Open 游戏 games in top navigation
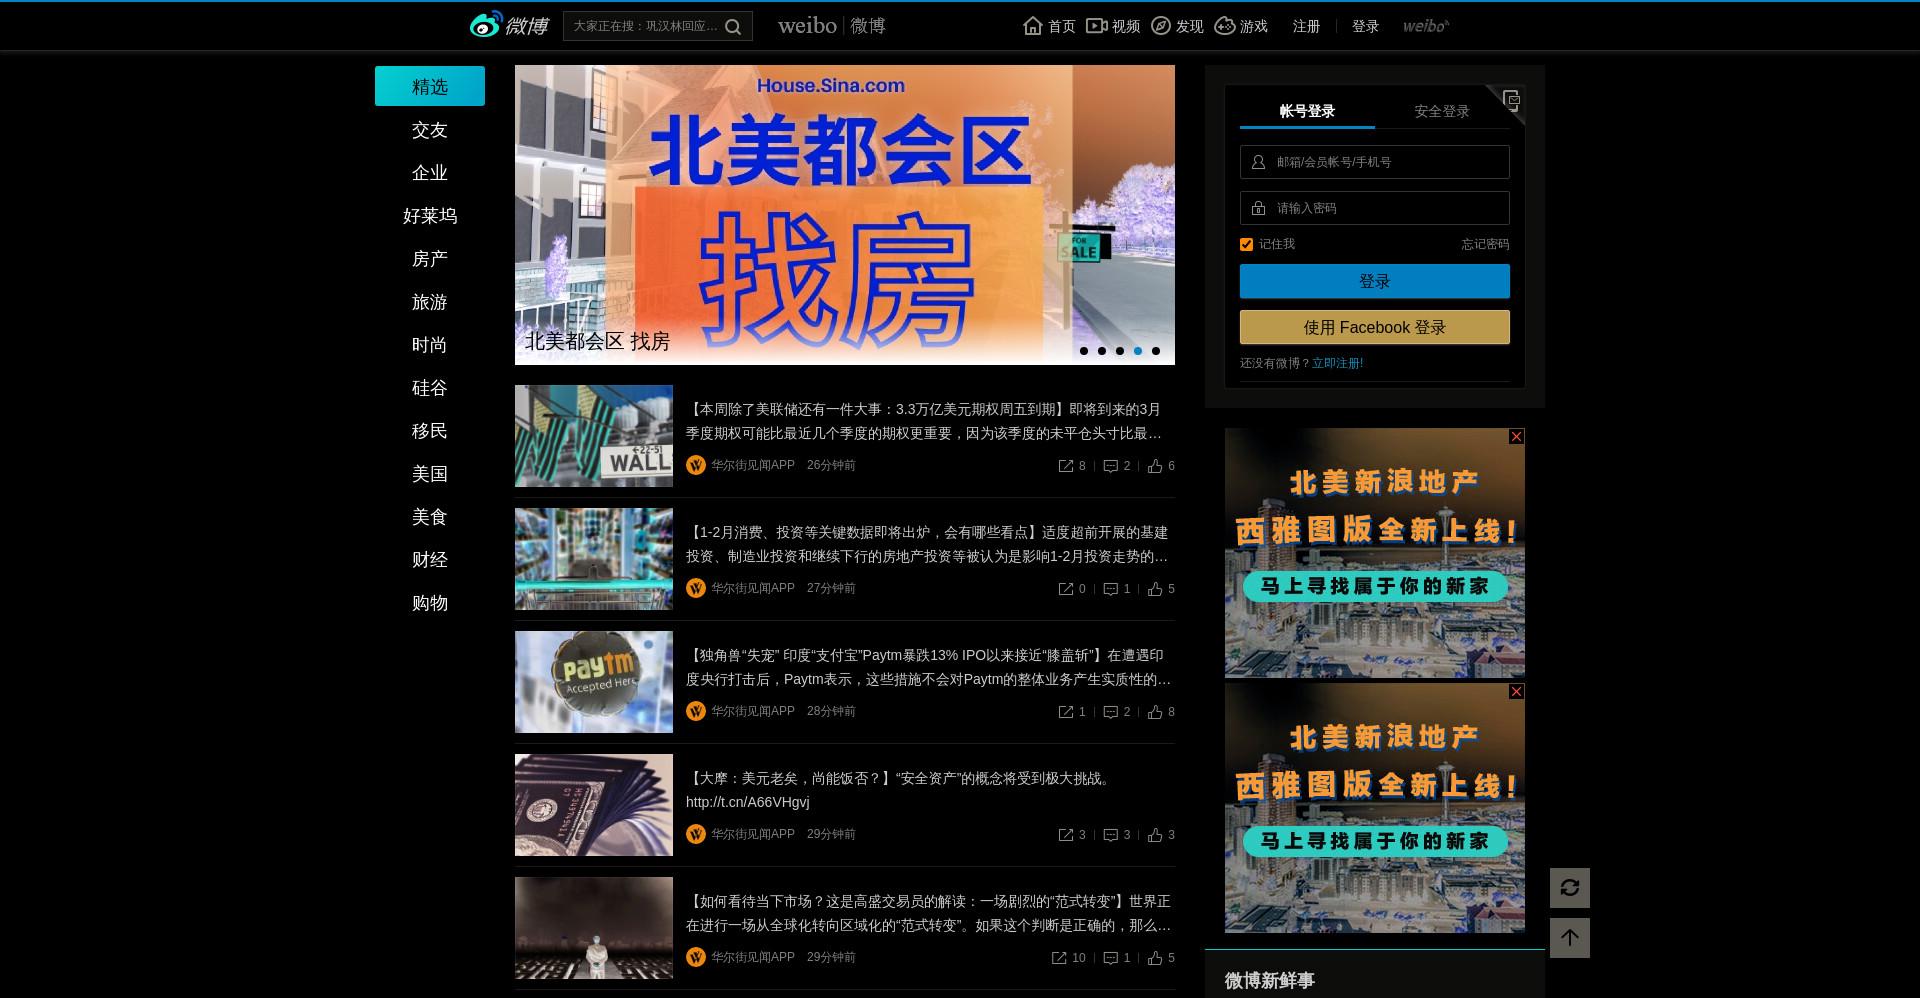The image size is (1920, 998). pos(1241,26)
